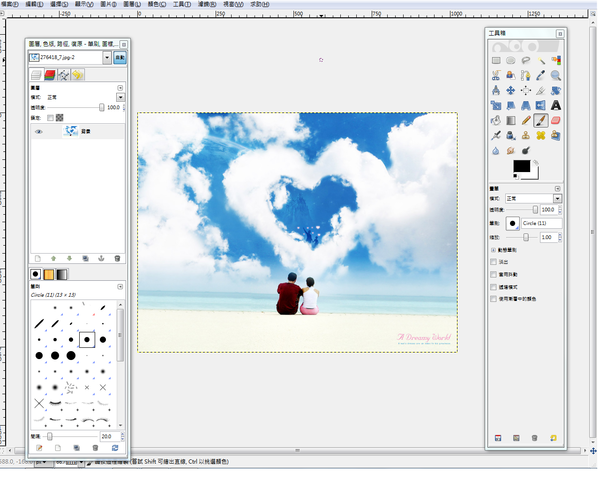Open the paint mode dropdown in tool options
The height and width of the screenshot is (480, 600).
pos(557,198)
